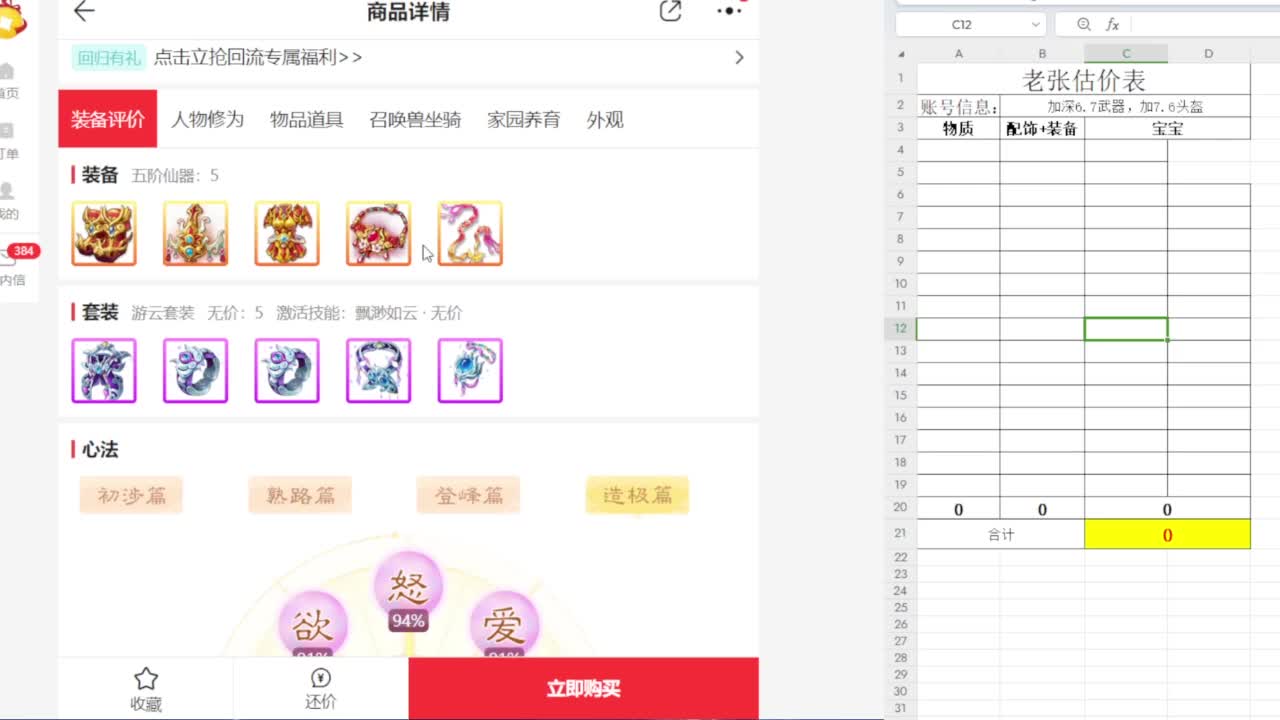Click the 还价 bargain button

click(321, 689)
